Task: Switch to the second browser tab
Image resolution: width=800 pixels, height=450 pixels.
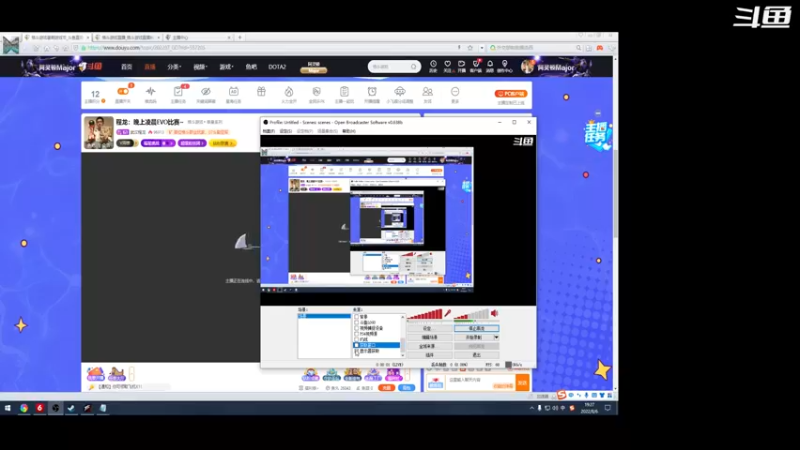Action: click(x=128, y=37)
